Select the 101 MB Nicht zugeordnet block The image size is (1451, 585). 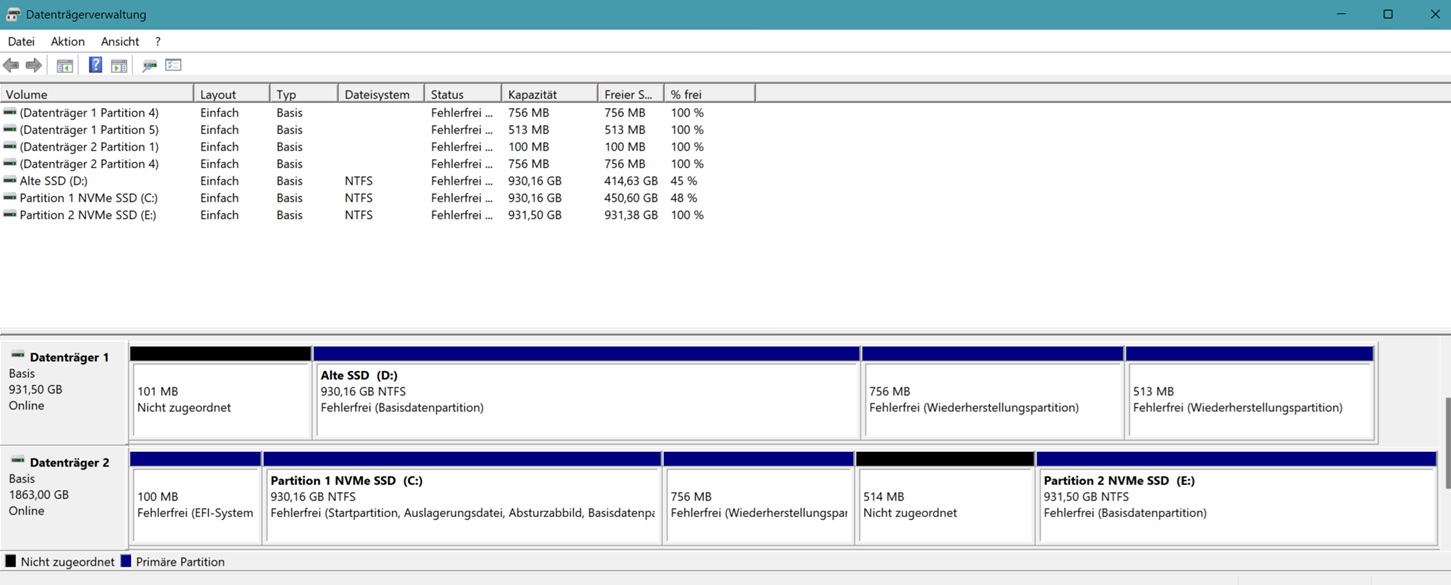pos(220,392)
